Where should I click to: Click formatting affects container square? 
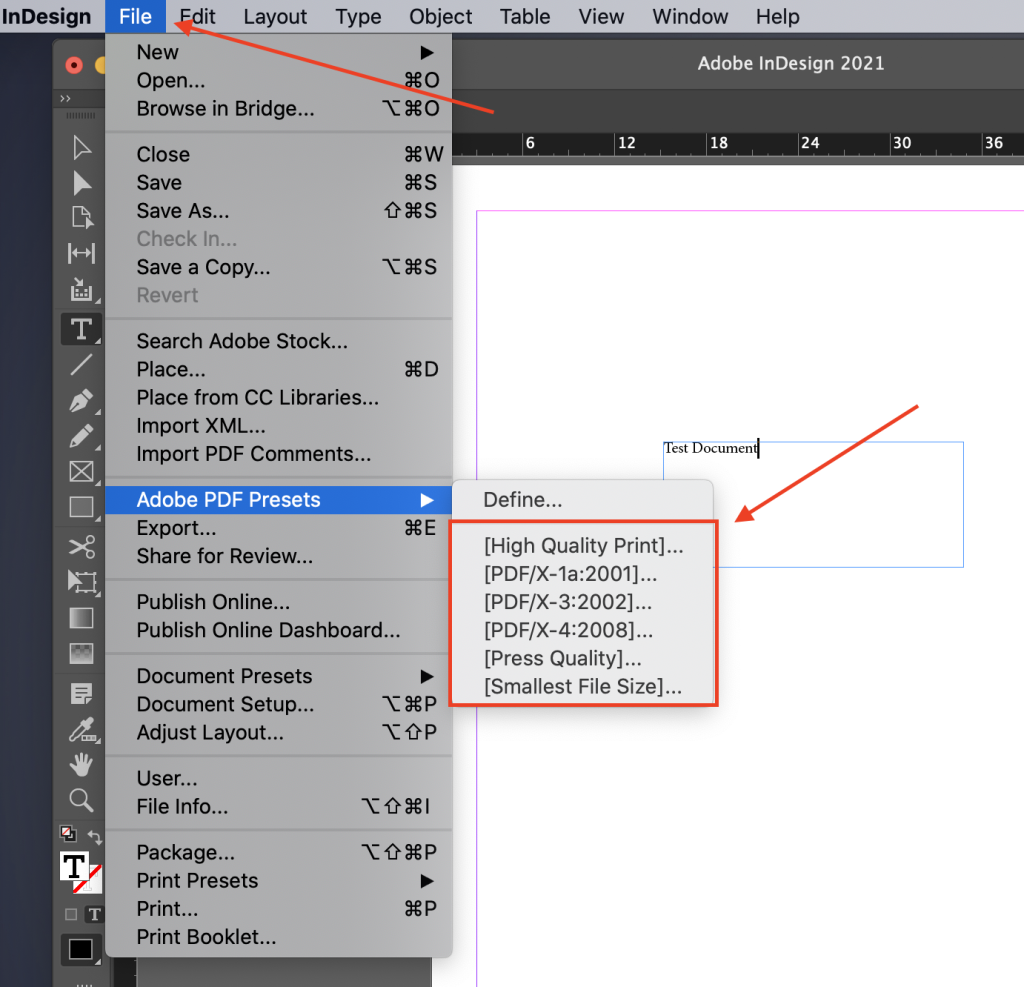coord(71,914)
